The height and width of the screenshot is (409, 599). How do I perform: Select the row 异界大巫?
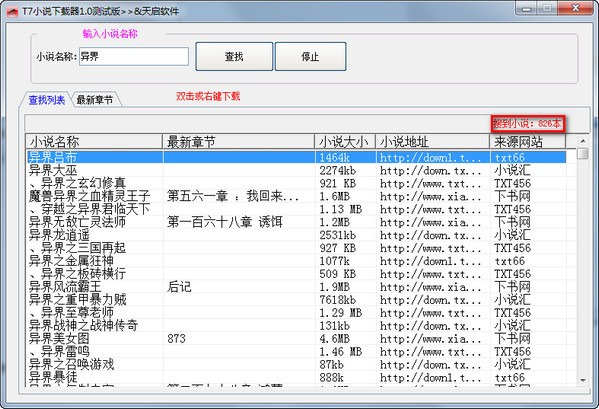tap(296, 170)
